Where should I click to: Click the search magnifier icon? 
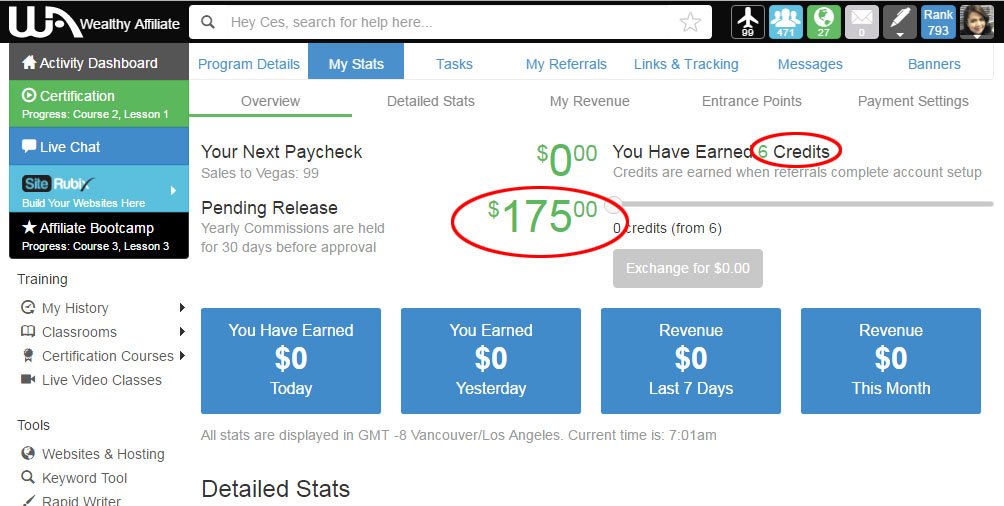pyautogui.click(x=208, y=22)
